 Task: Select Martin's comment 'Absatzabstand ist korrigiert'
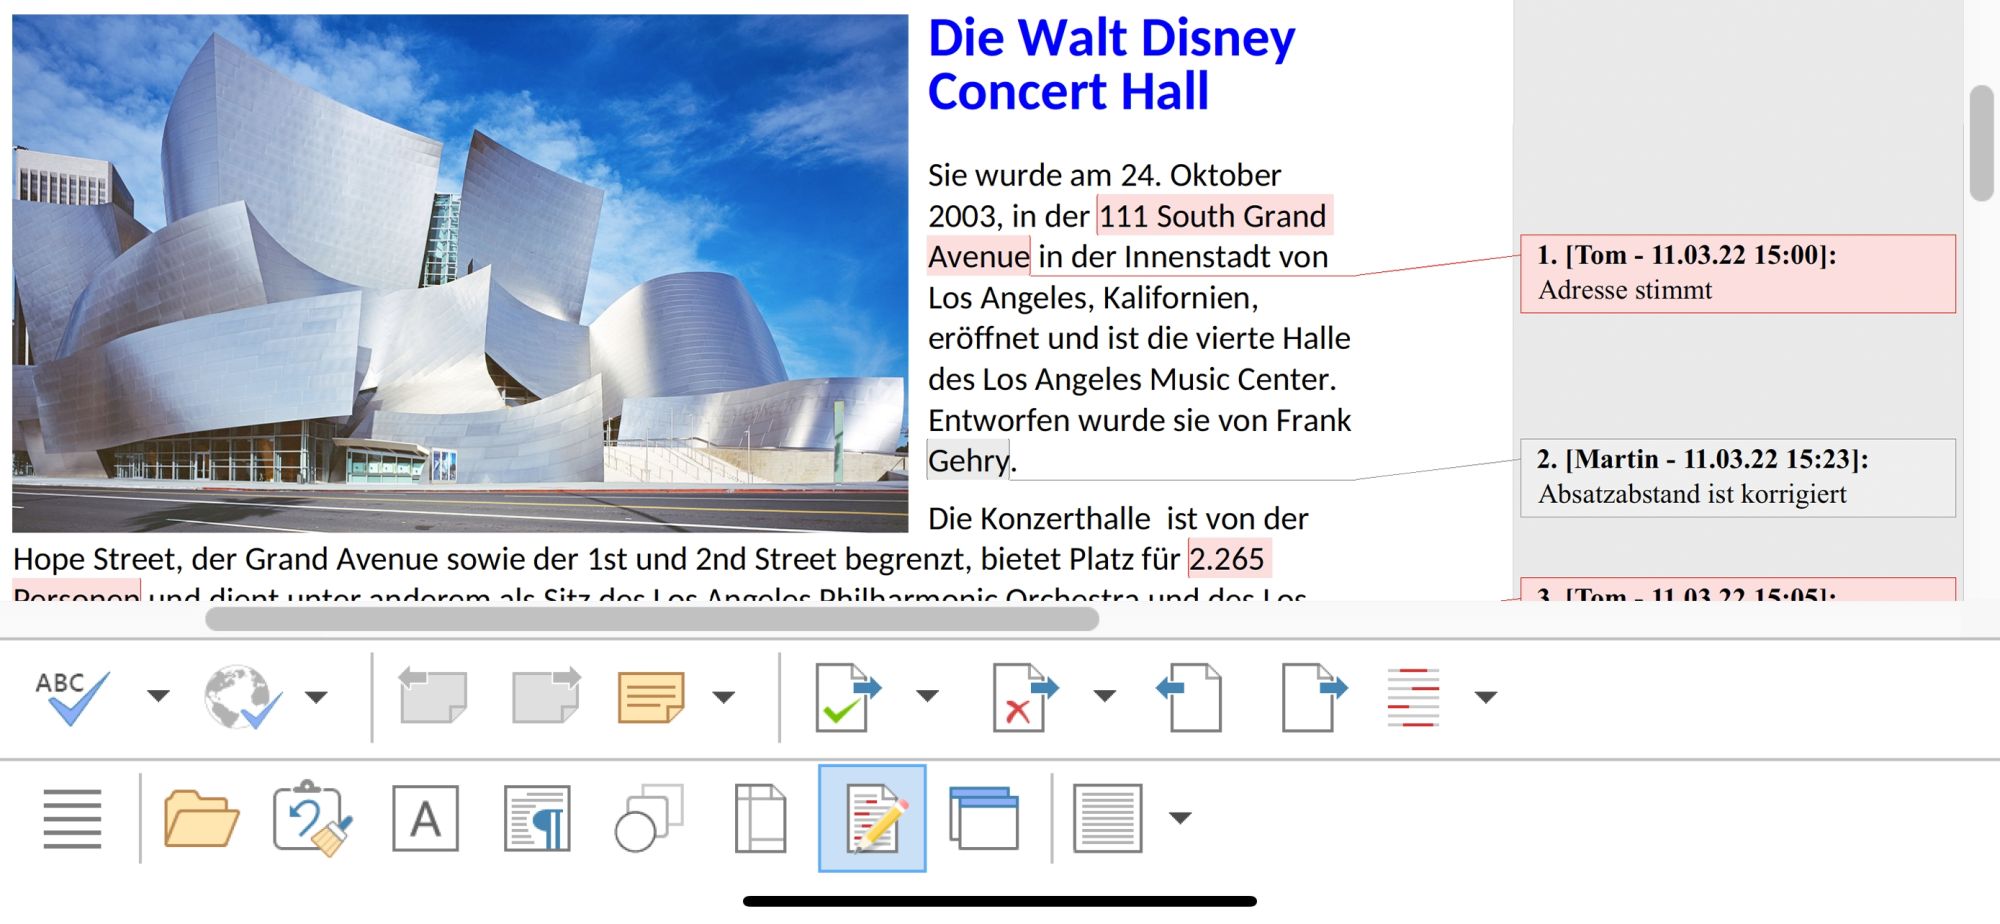click(x=1738, y=477)
